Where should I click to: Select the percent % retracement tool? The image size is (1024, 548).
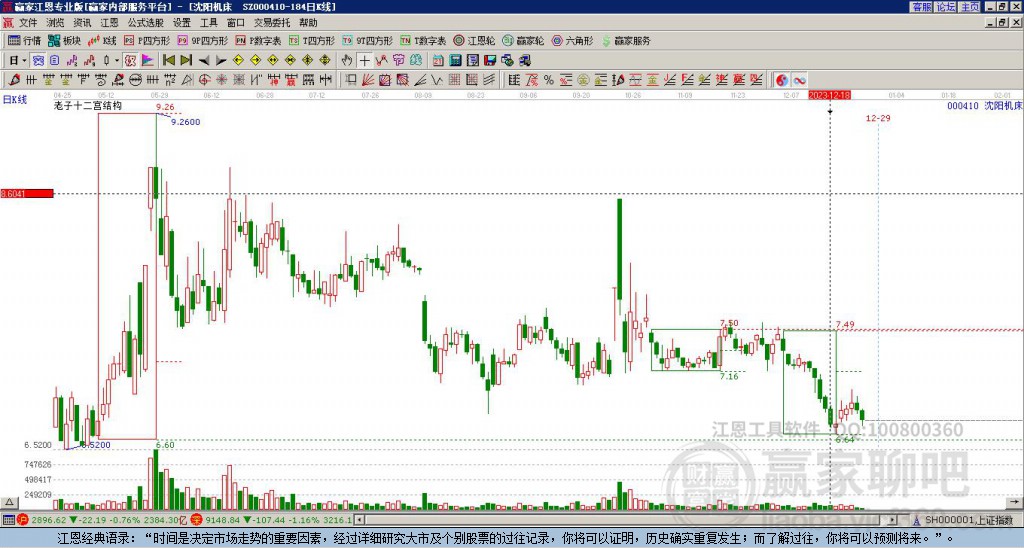(x=549, y=80)
